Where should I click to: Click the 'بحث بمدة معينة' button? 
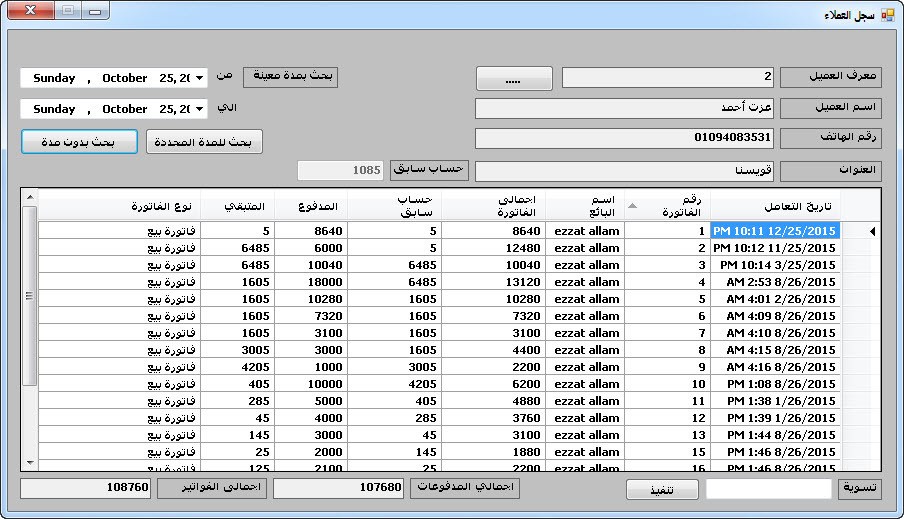[x=291, y=77]
